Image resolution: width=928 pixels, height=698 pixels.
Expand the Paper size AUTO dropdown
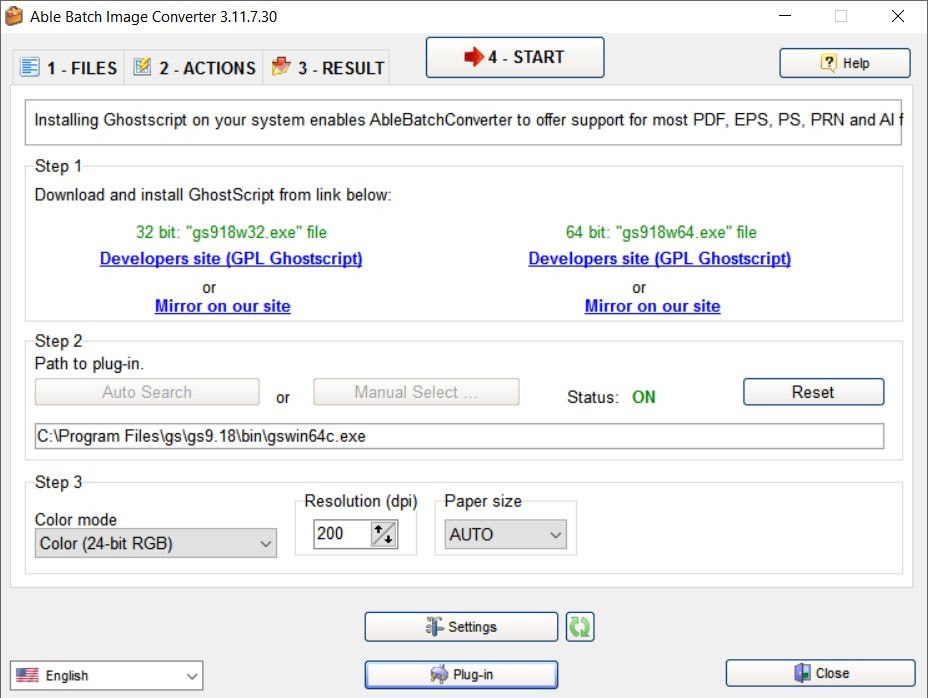pos(505,535)
